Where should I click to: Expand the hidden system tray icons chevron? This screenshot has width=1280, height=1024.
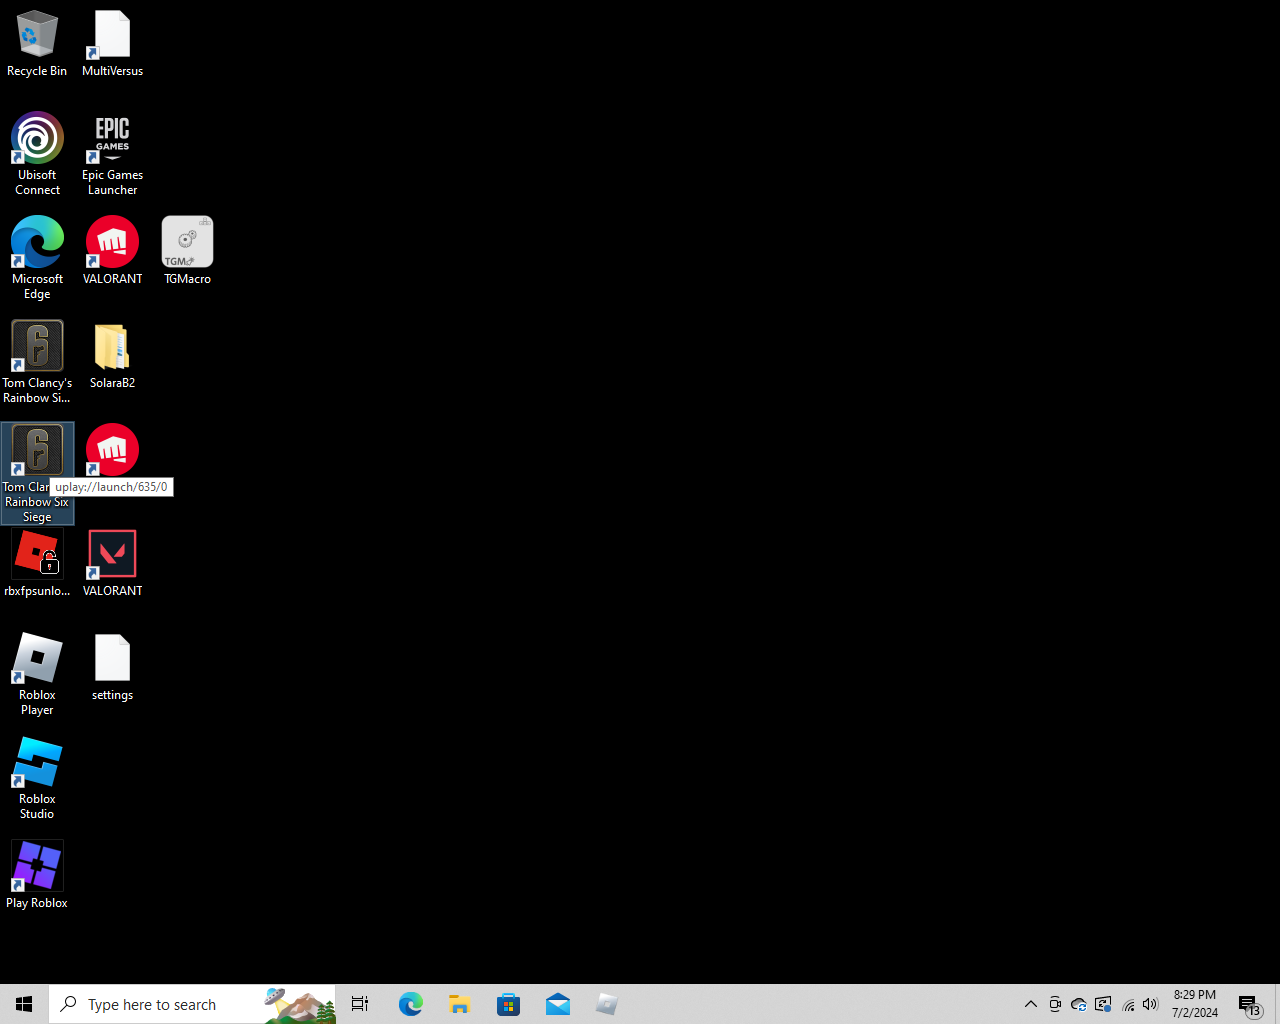(1031, 1004)
